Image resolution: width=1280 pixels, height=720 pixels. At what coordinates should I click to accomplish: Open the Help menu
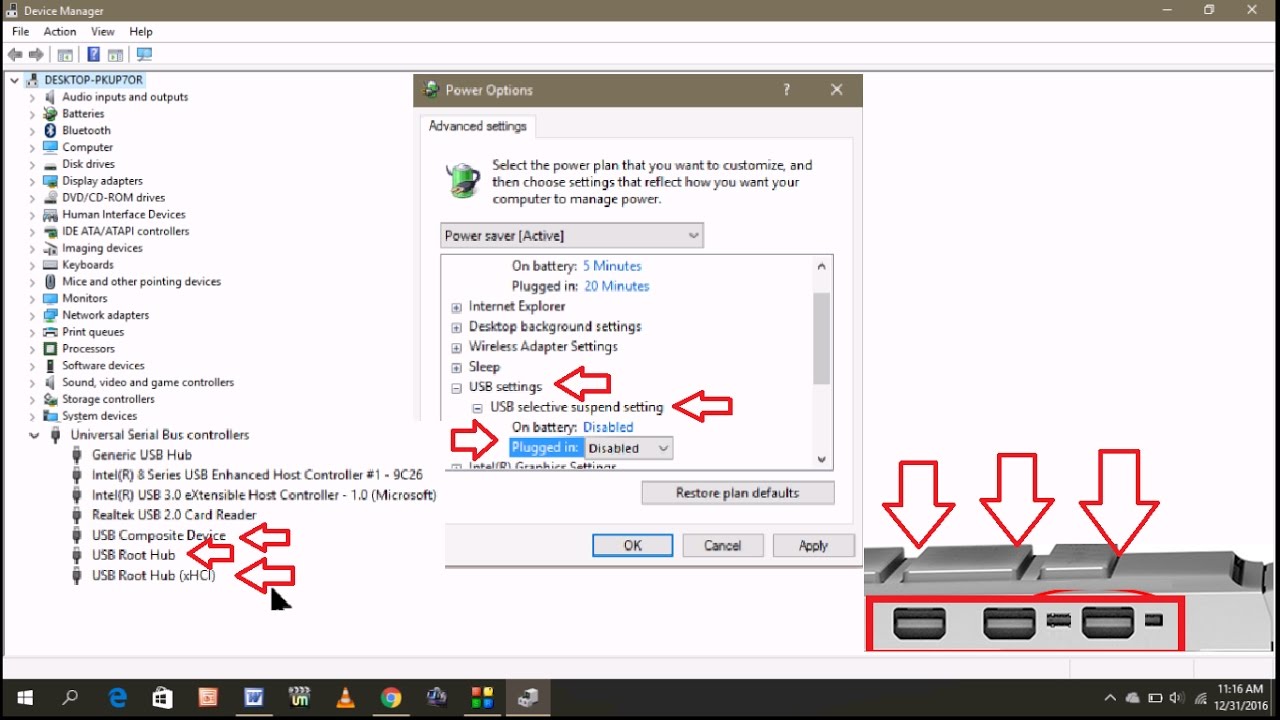141,32
